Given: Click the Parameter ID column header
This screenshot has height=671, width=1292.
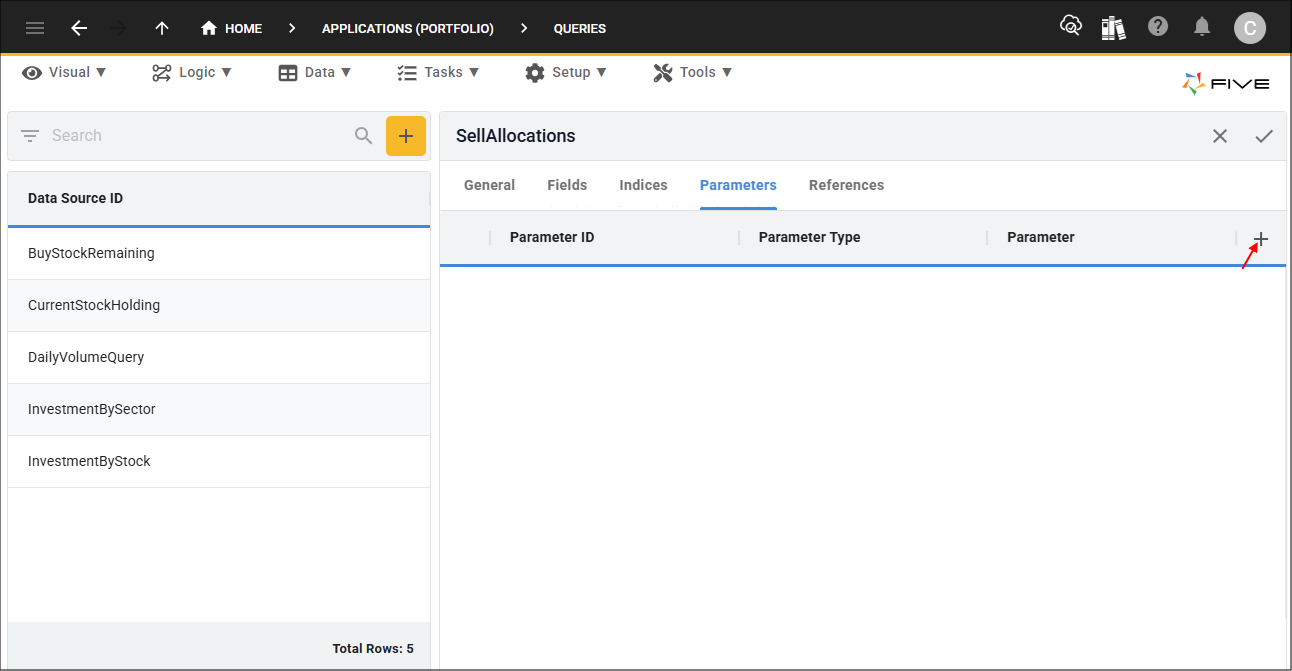Looking at the screenshot, I should pos(552,237).
